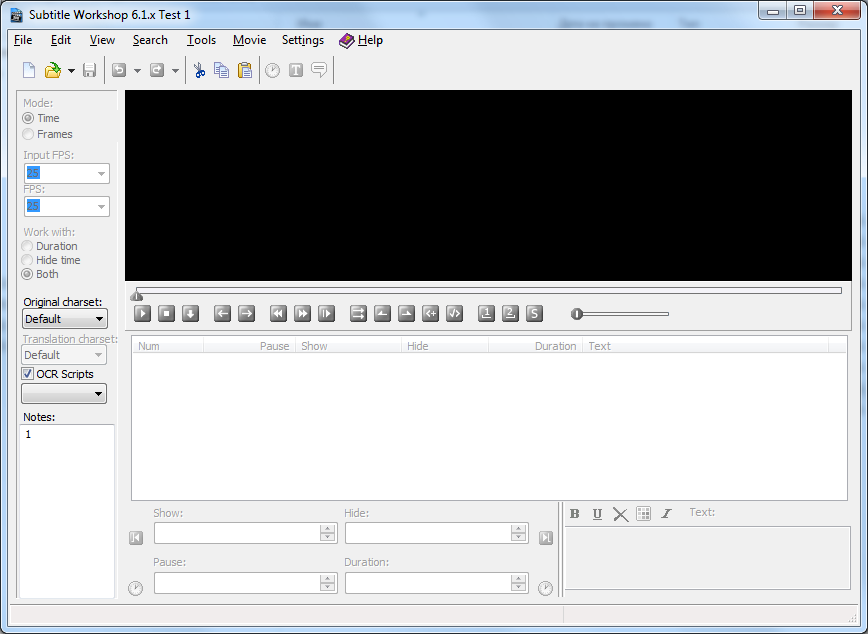The height and width of the screenshot is (634, 868).
Task: Click the Show column header
Action: (348, 346)
